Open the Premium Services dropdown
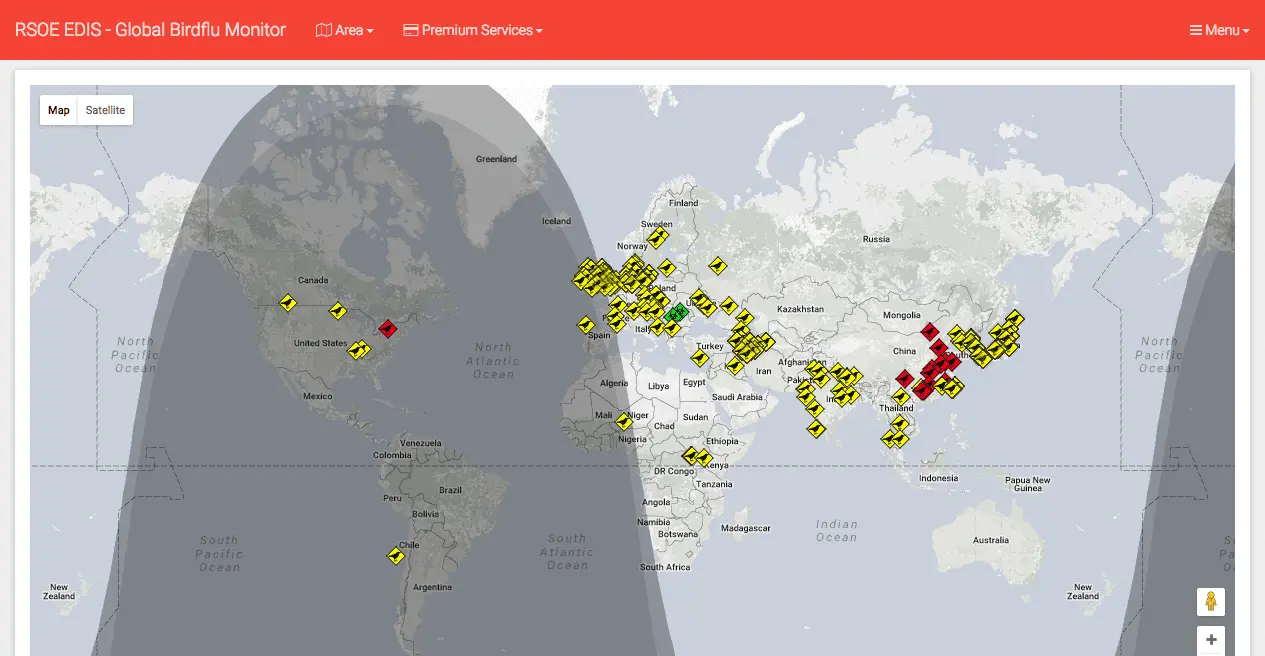Viewport: 1265px width, 656px height. tap(472, 30)
